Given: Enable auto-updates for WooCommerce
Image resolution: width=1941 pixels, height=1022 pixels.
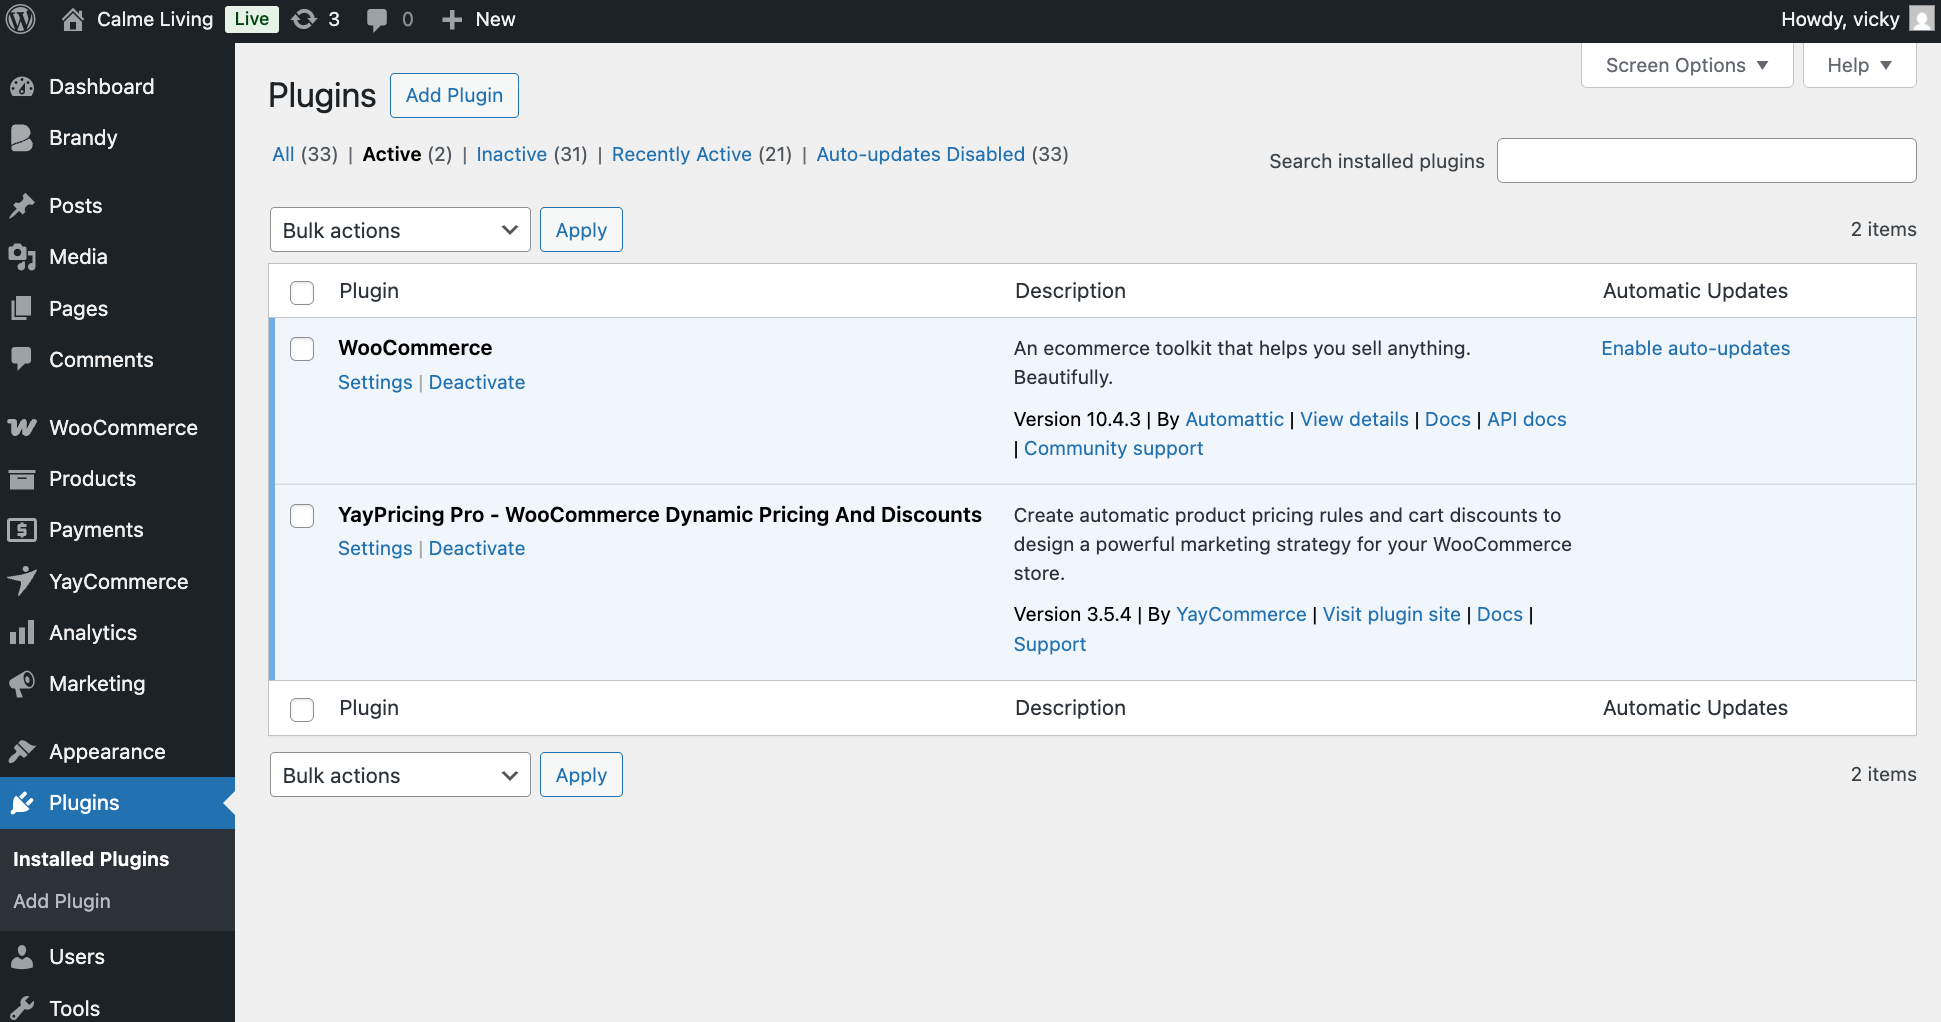Looking at the screenshot, I should pos(1695,348).
